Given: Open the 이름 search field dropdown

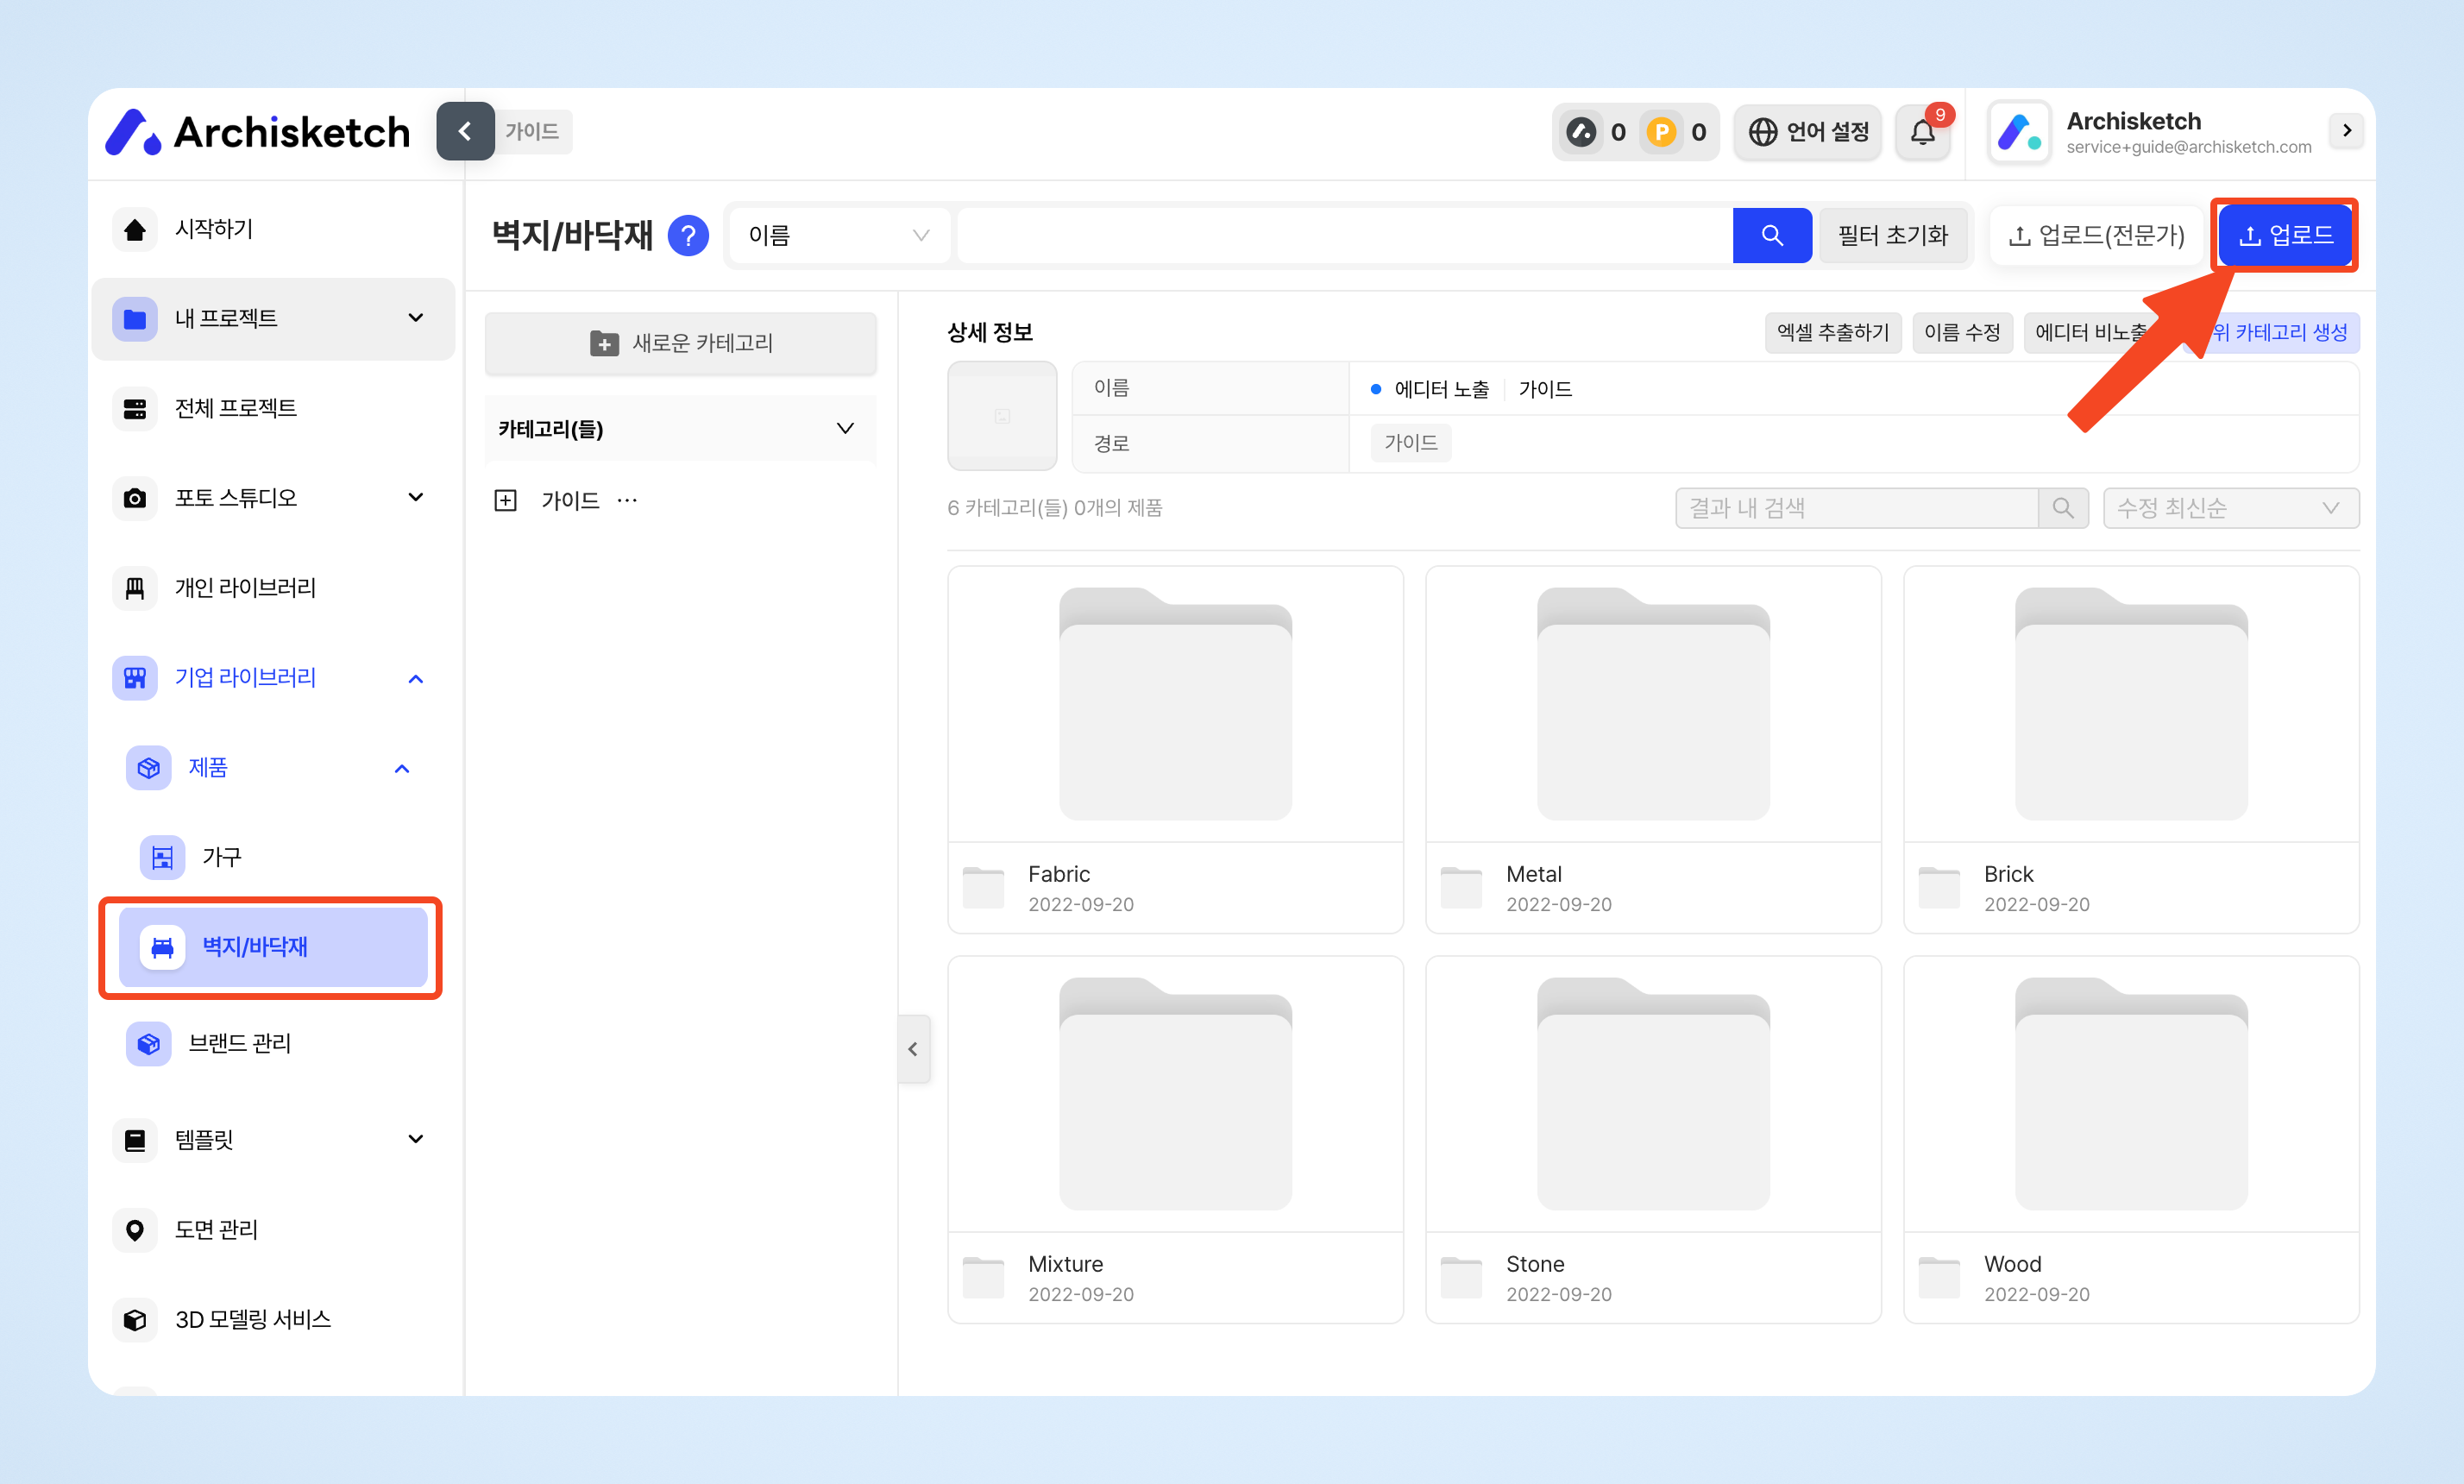Looking at the screenshot, I should pyautogui.click(x=839, y=235).
